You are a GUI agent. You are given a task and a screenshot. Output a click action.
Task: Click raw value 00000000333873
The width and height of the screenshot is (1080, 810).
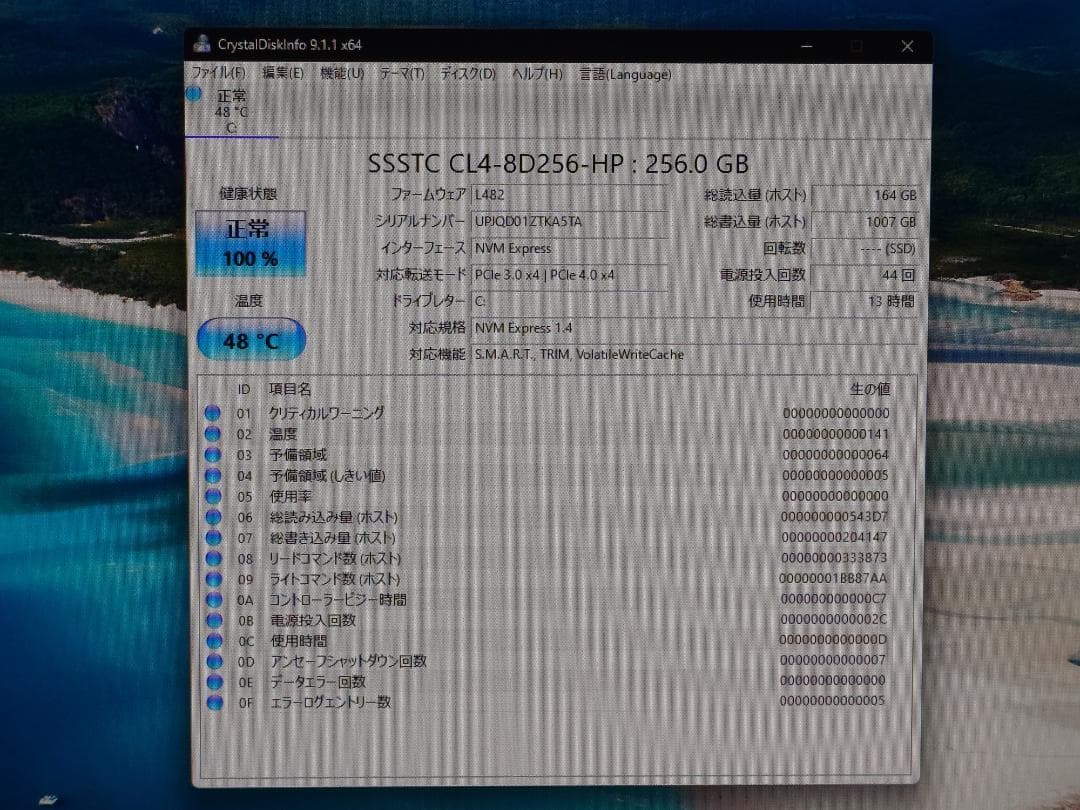tap(835, 557)
